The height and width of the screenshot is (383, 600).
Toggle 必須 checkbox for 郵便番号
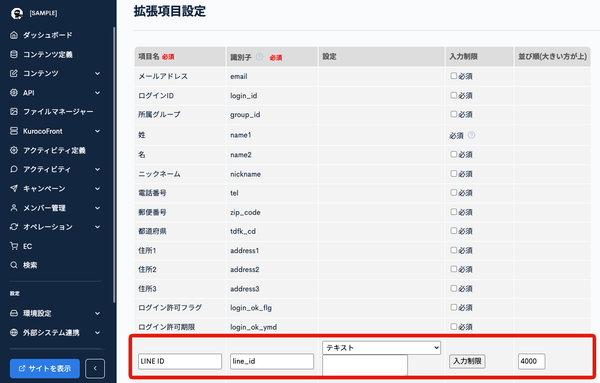453,212
